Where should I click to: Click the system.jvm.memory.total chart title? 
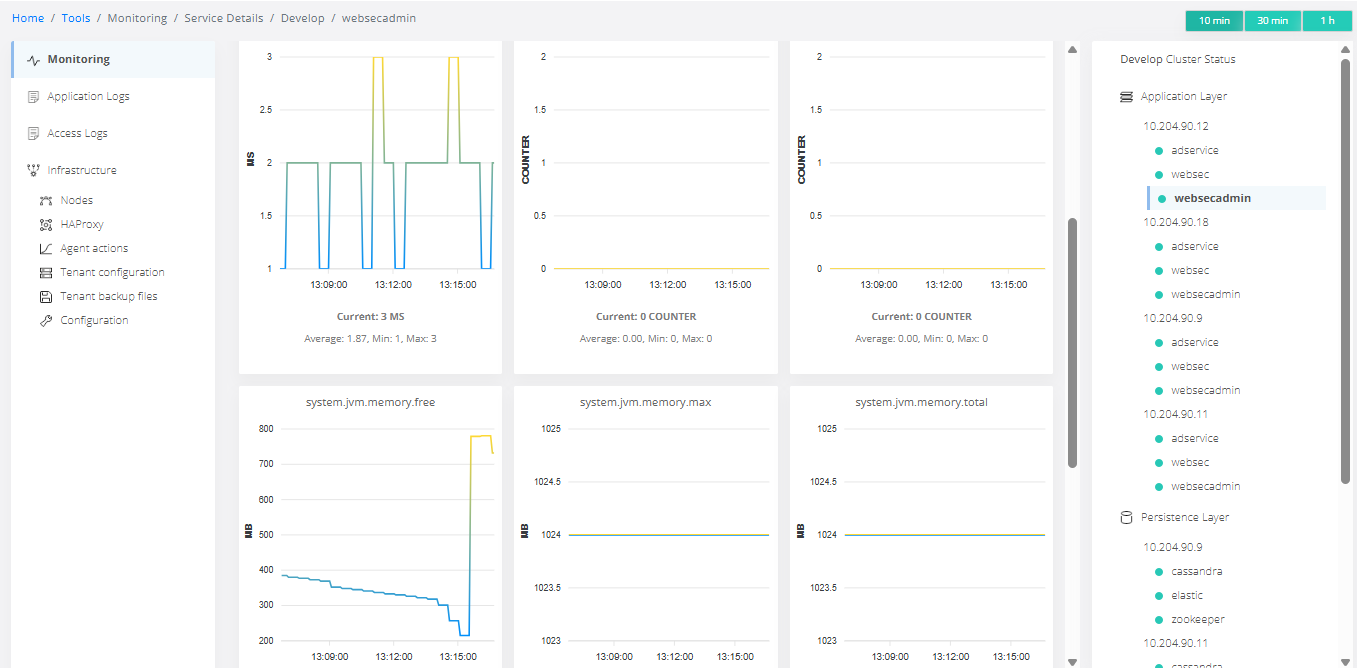[921, 403]
